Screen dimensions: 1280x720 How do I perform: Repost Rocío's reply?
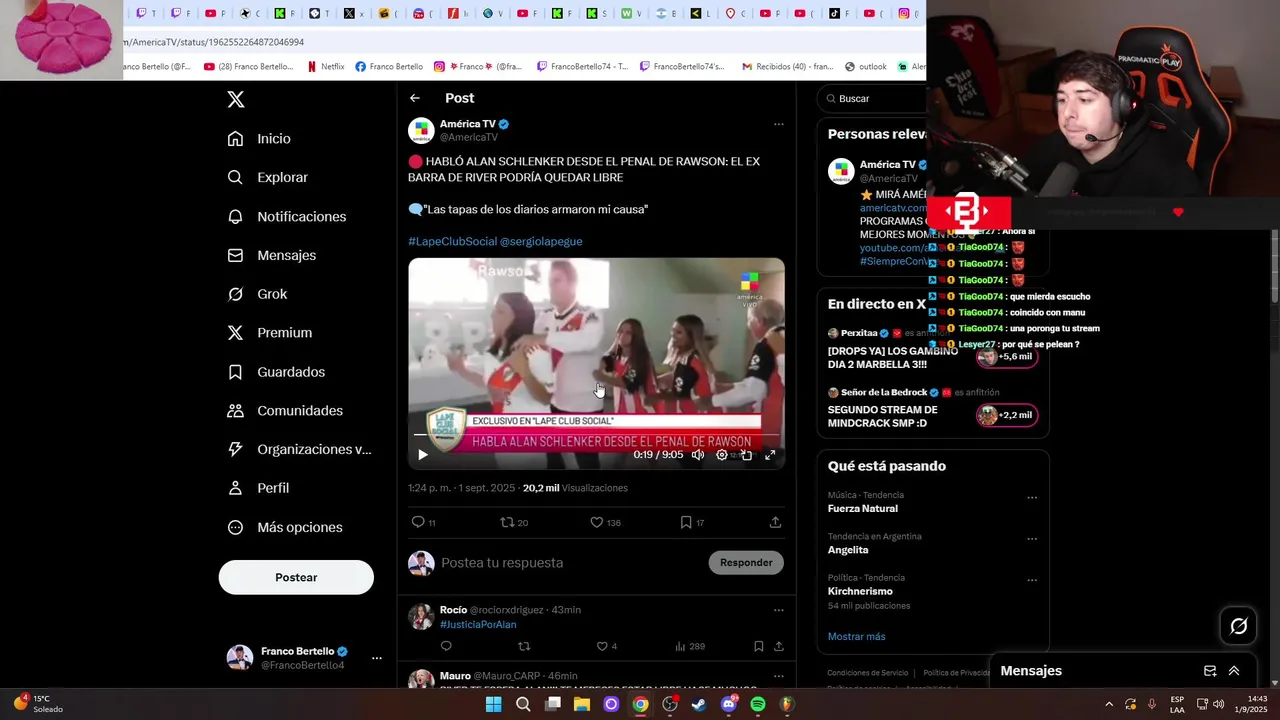tap(523, 647)
